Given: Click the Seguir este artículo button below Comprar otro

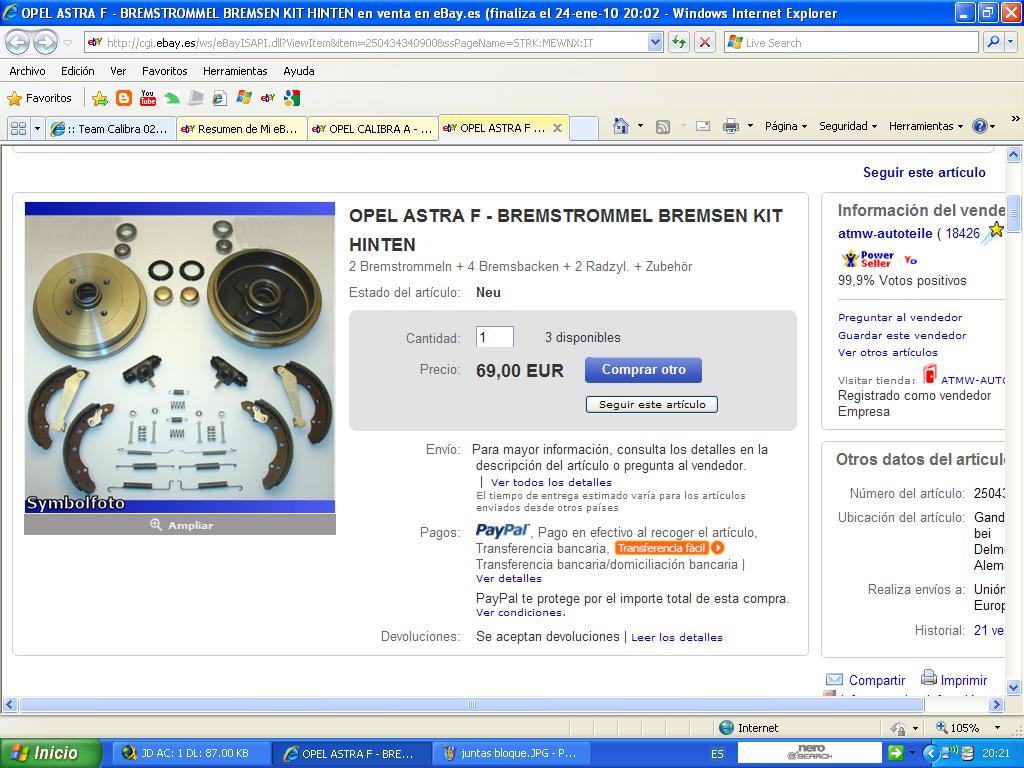Looking at the screenshot, I should [x=652, y=404].
